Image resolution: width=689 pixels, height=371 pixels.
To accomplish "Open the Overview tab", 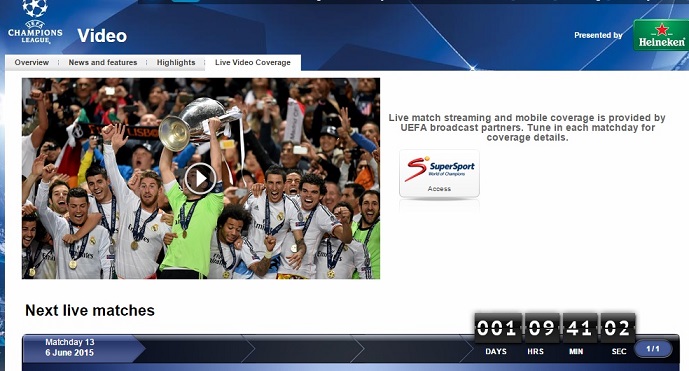I will pos(32,62).
